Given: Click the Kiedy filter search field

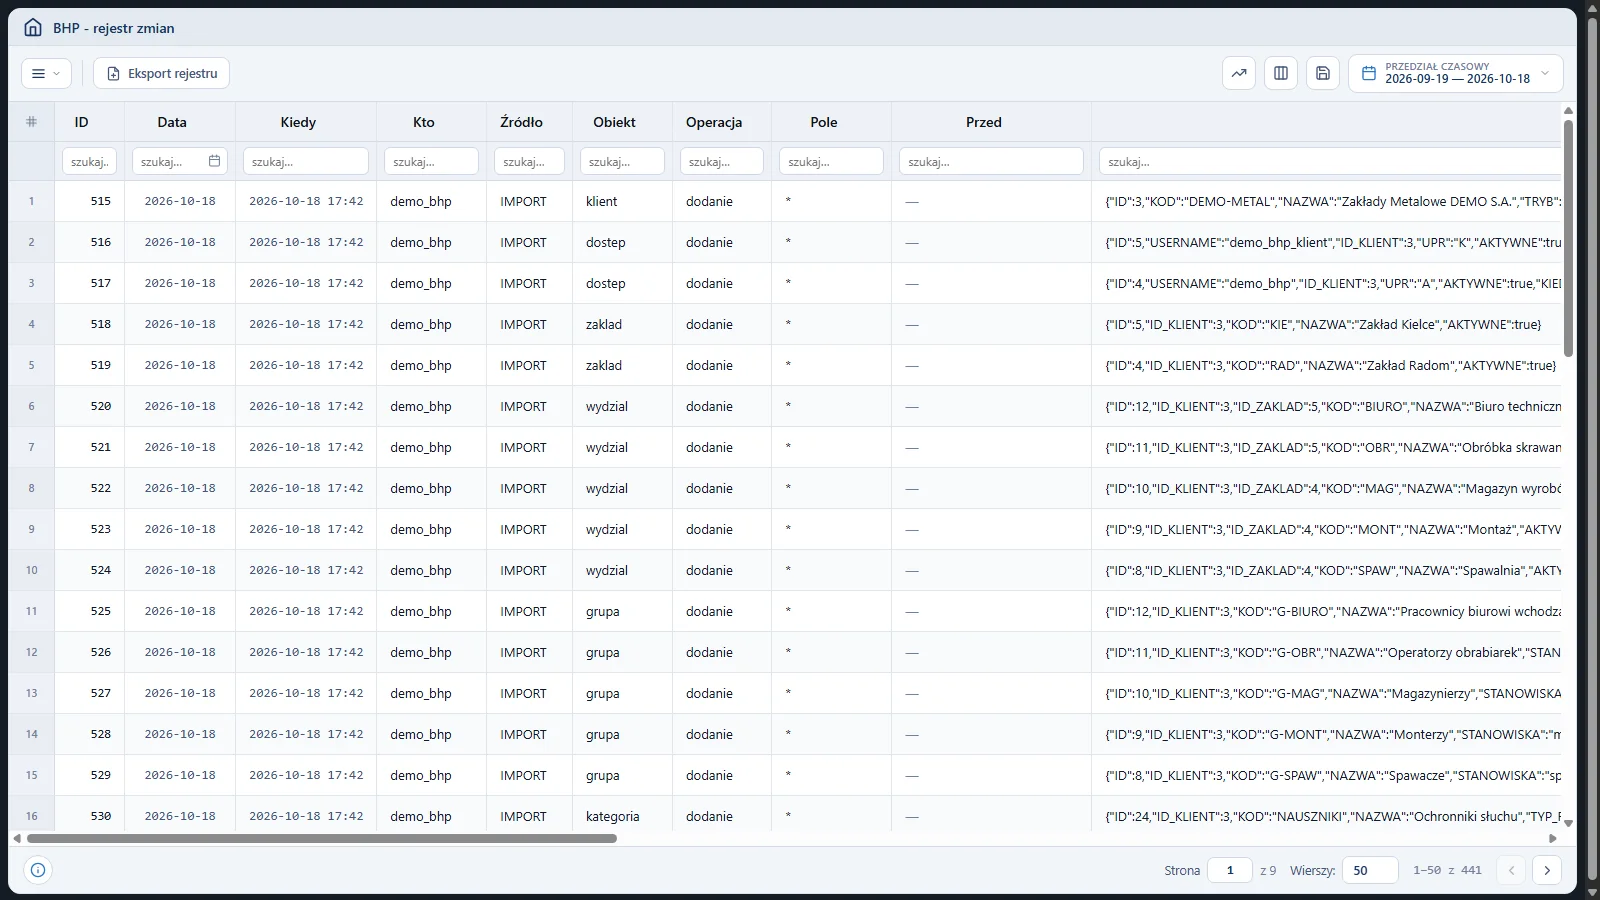Looking at the screenshot, I should click(x=306, y=161).
